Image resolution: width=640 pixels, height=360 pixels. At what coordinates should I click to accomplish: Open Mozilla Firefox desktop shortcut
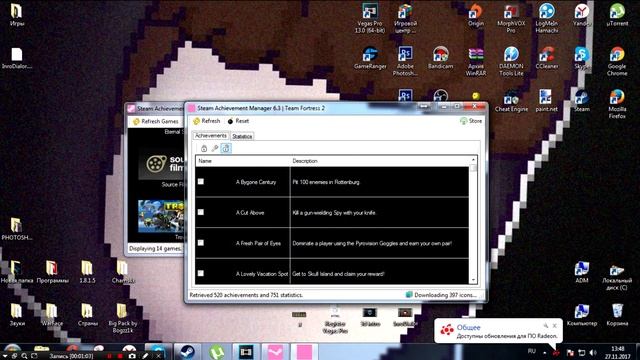coord(617,104)
